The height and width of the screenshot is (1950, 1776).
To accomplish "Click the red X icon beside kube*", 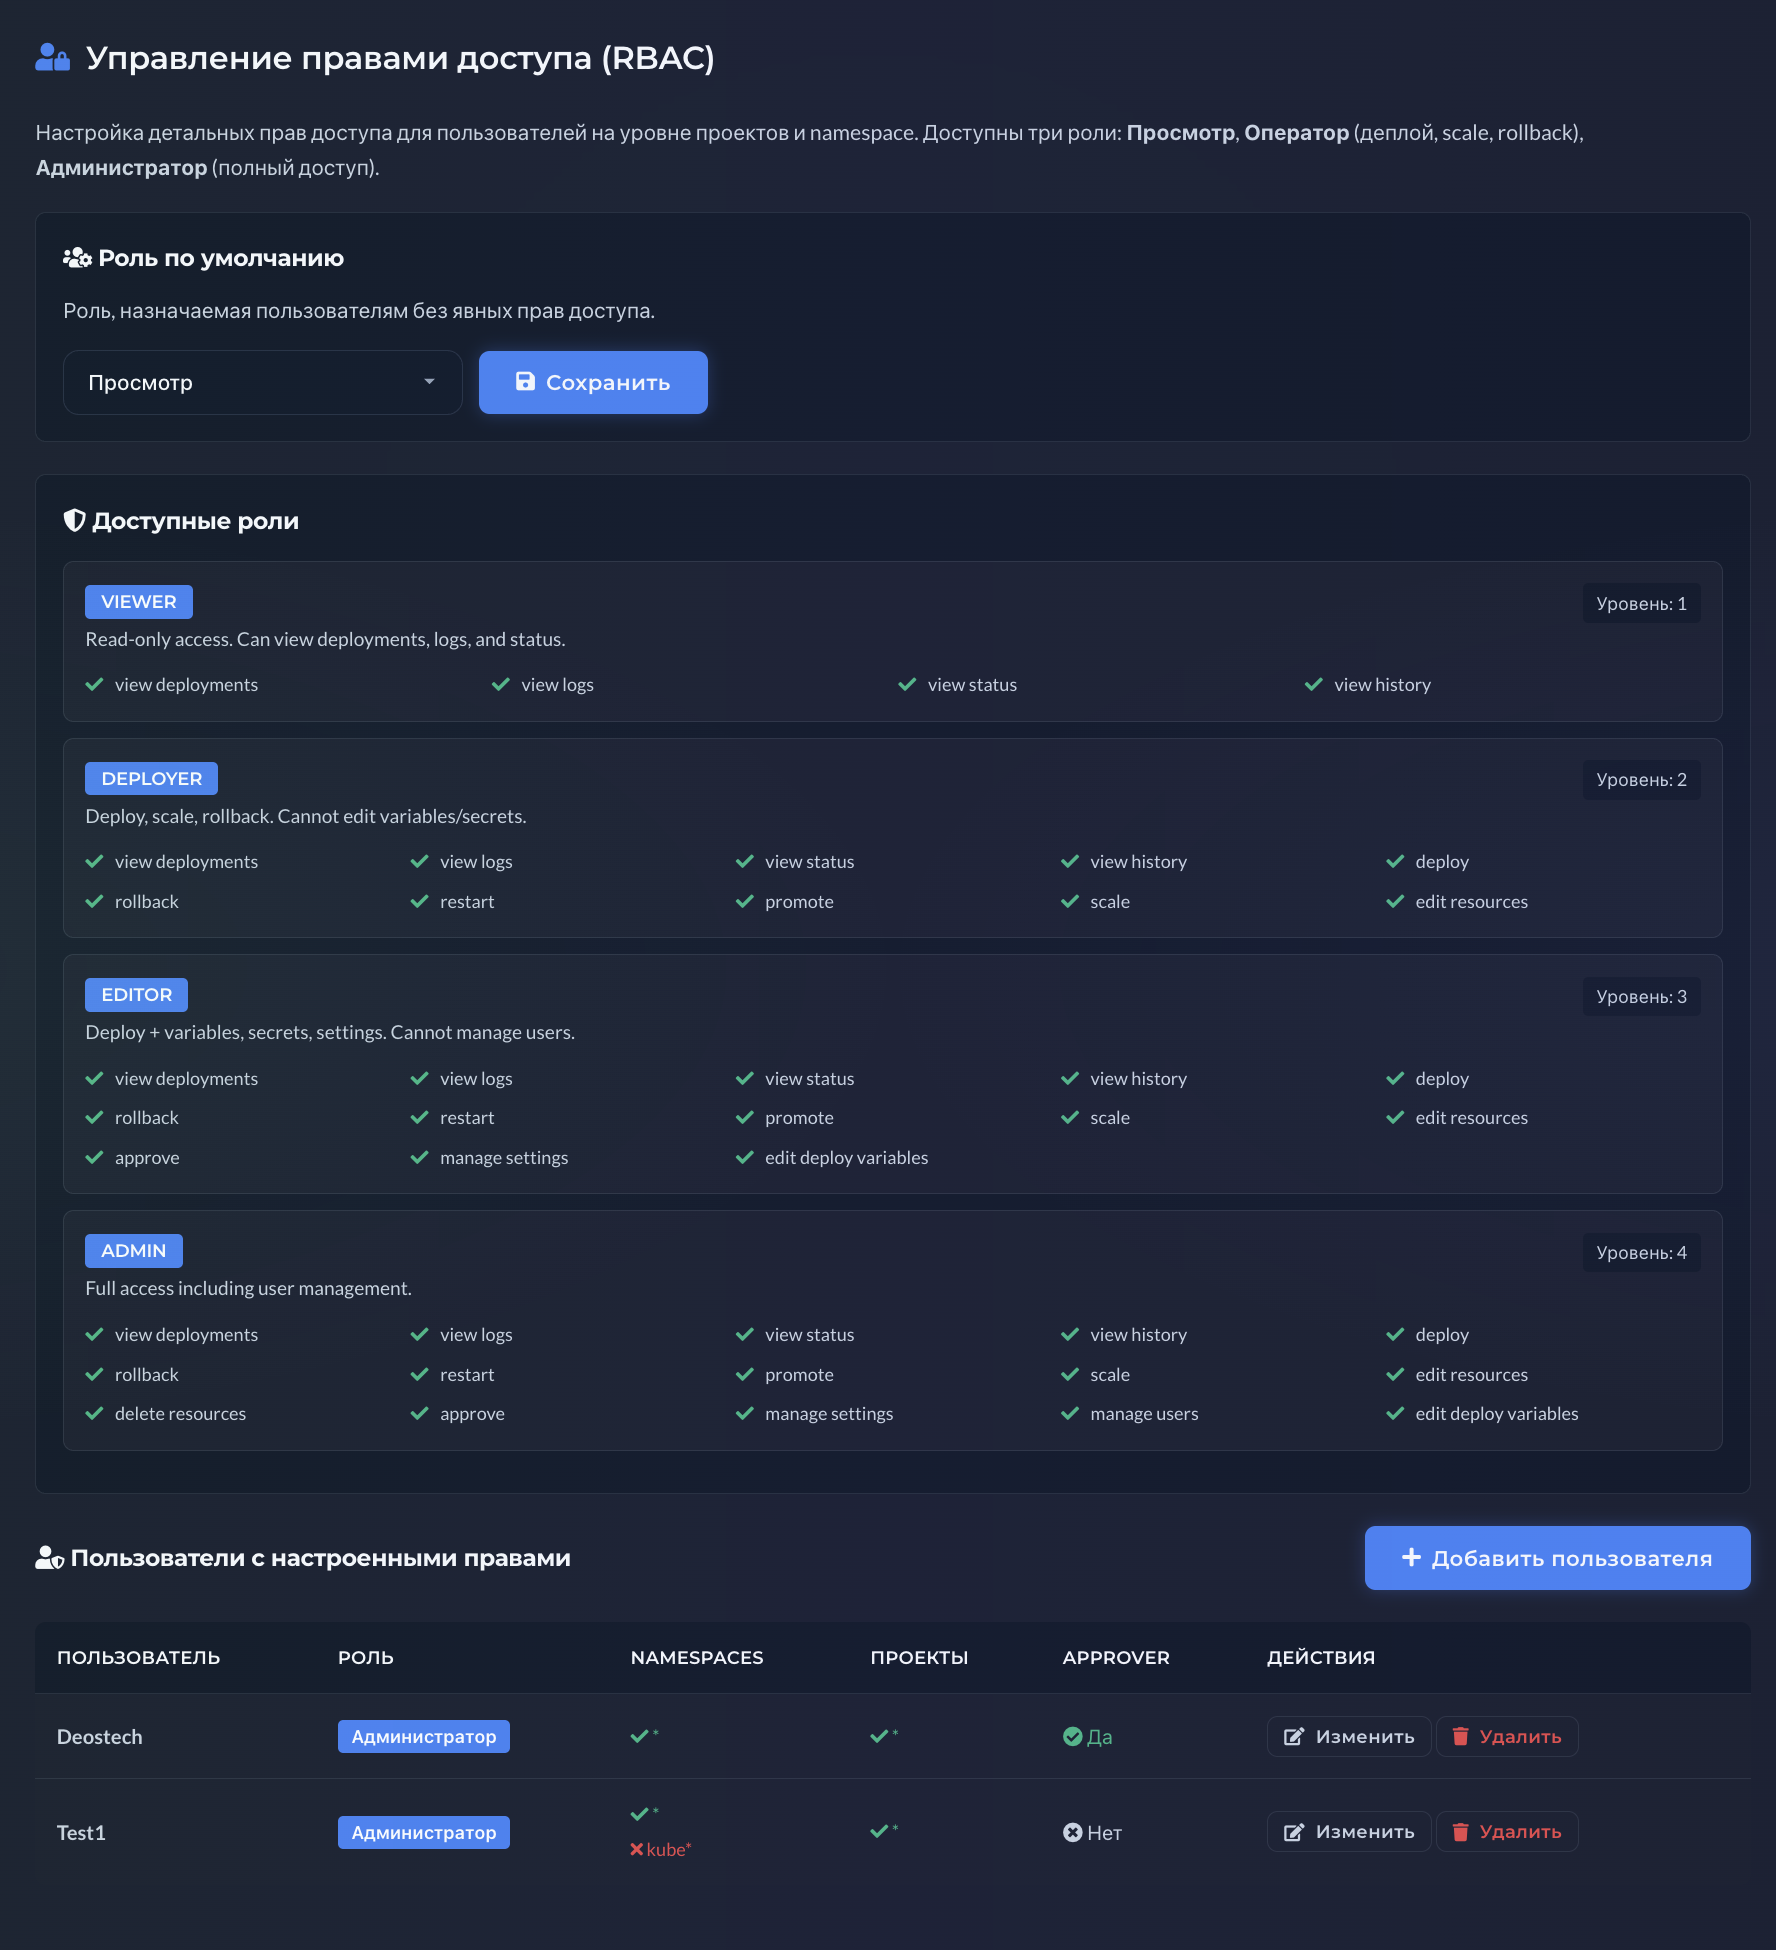I will coord(636,1850).
